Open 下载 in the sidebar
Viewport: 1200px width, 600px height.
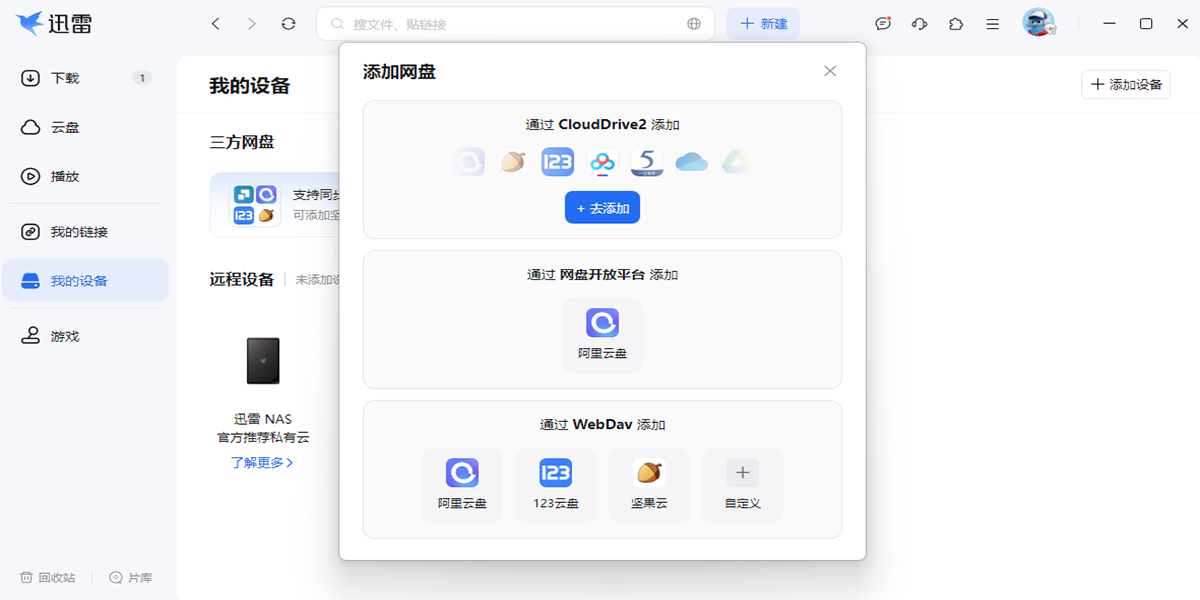click(x=85, y=78)
